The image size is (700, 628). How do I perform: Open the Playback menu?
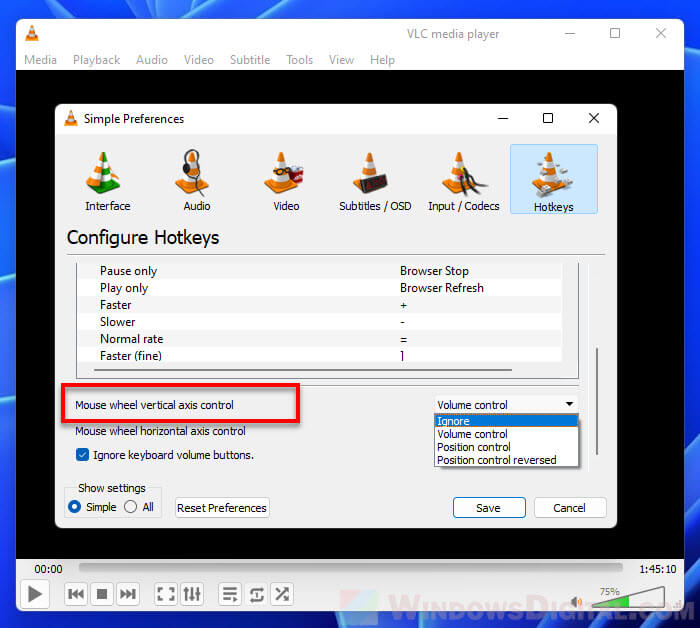(x=96, y=60)
